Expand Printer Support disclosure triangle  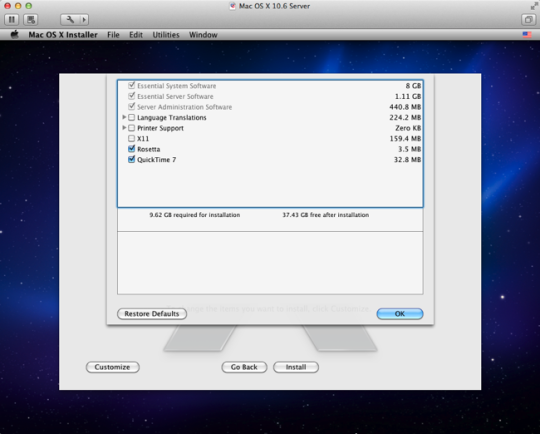tap(124, 128)
